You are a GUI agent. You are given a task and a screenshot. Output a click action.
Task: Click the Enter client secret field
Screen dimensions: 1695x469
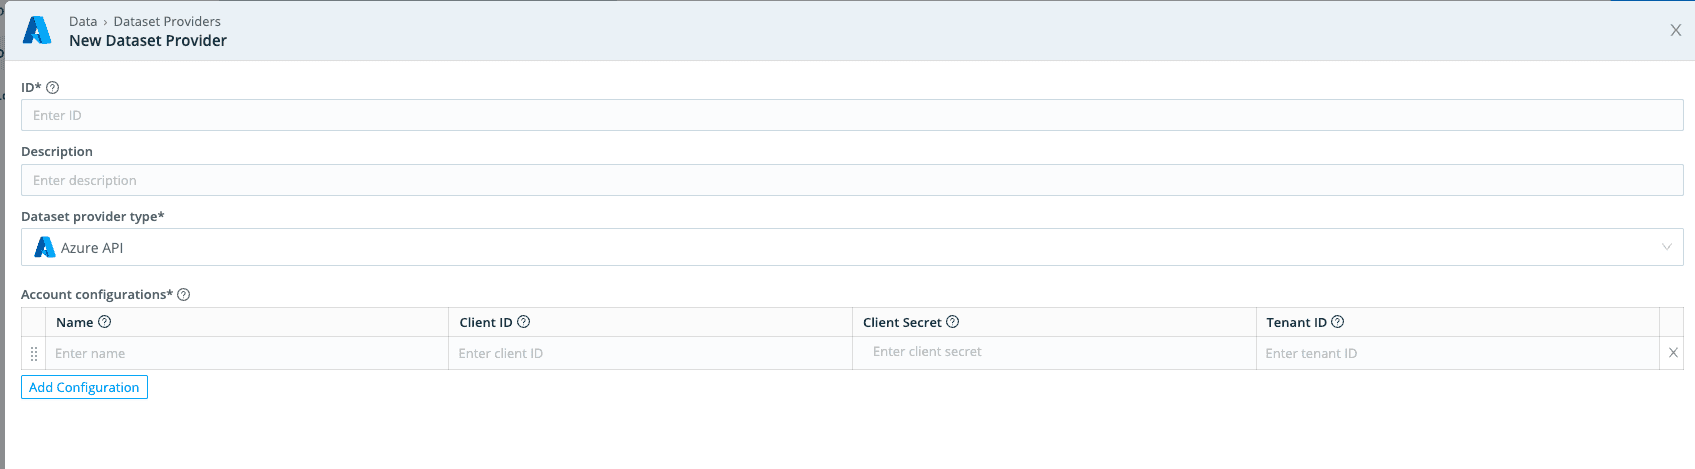tap(1054, 353)
